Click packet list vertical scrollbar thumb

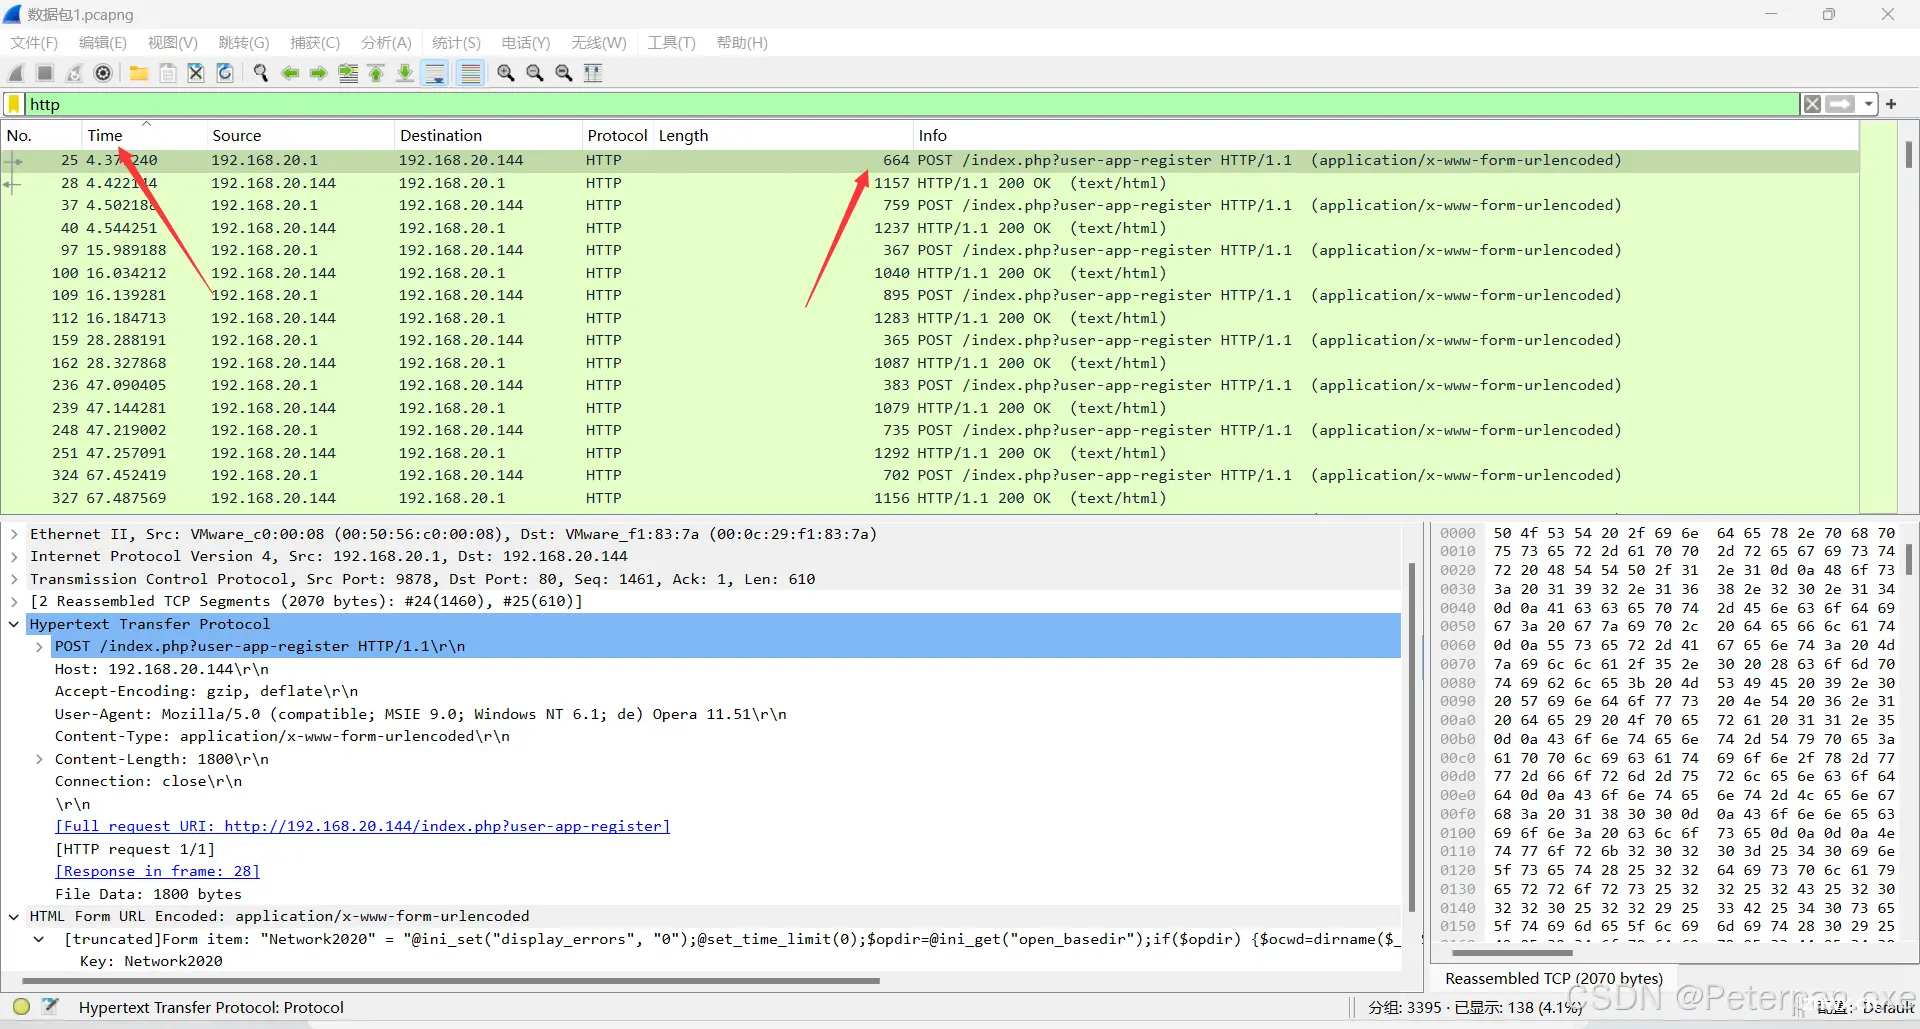click(x=1909, y=153)
